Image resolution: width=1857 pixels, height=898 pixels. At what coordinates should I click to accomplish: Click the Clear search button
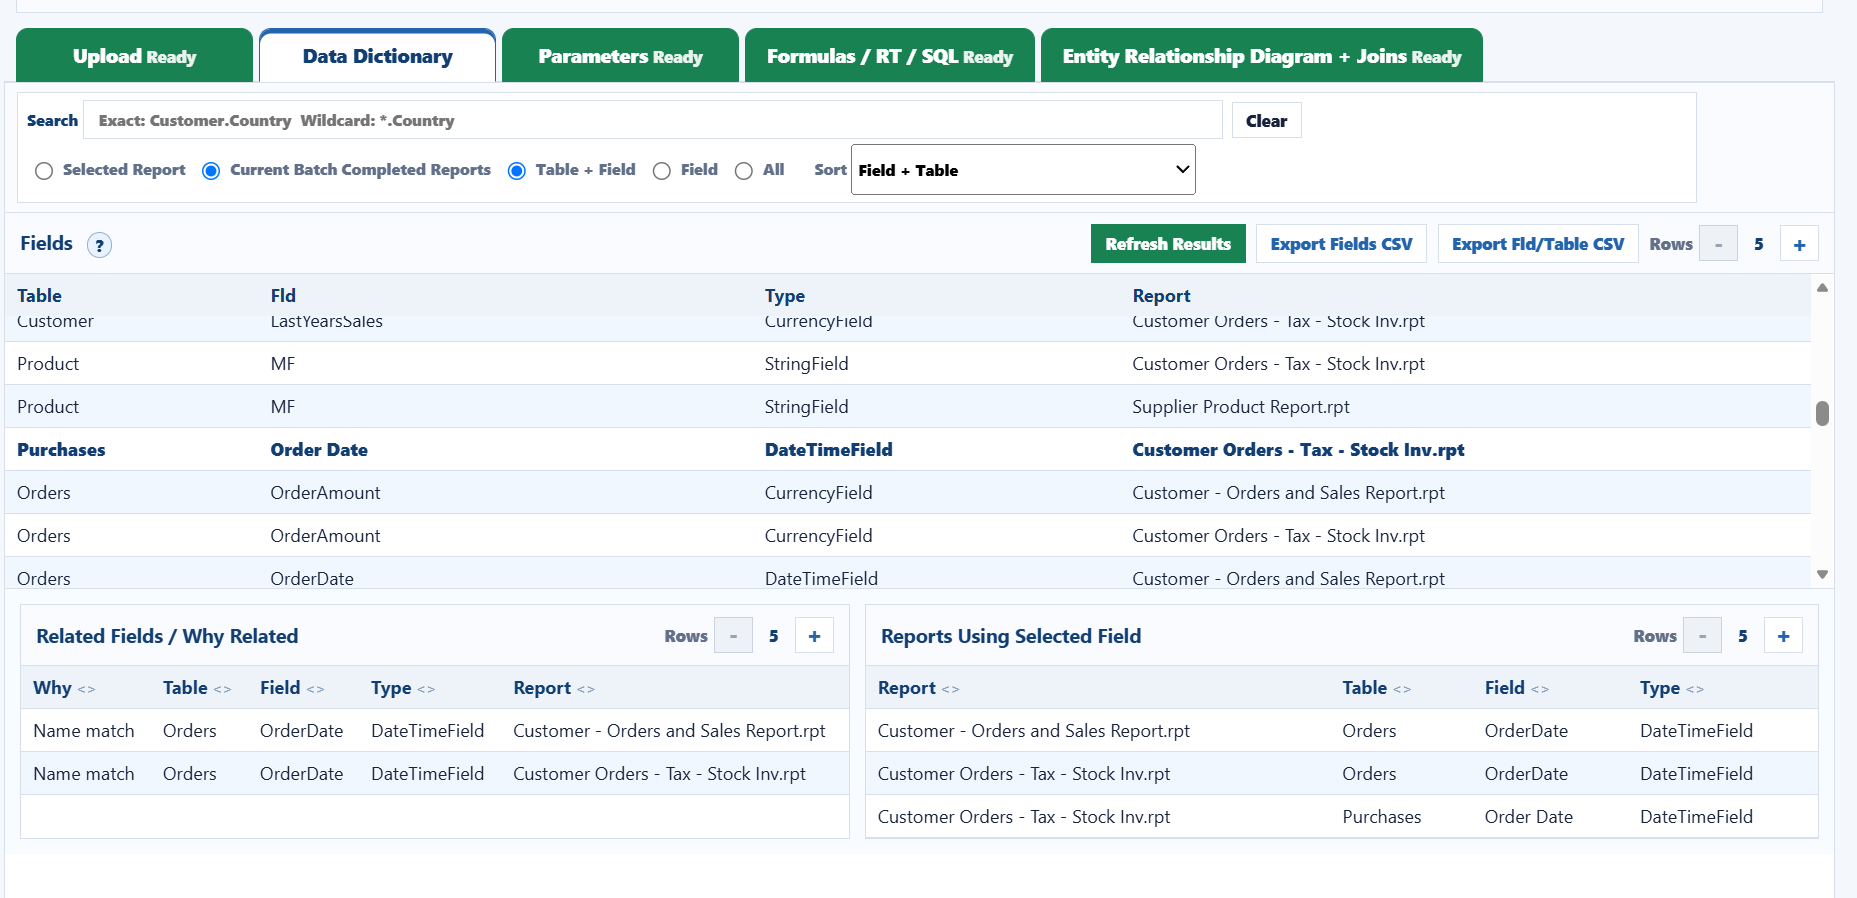click(x=1266, y=121)
